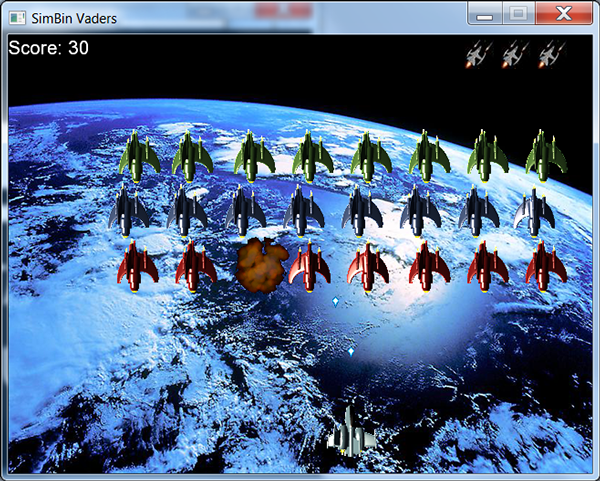Screen dimensions: 600x481
Task: Minimize the SimBin Vaders window
Action: tap(484, 14)
